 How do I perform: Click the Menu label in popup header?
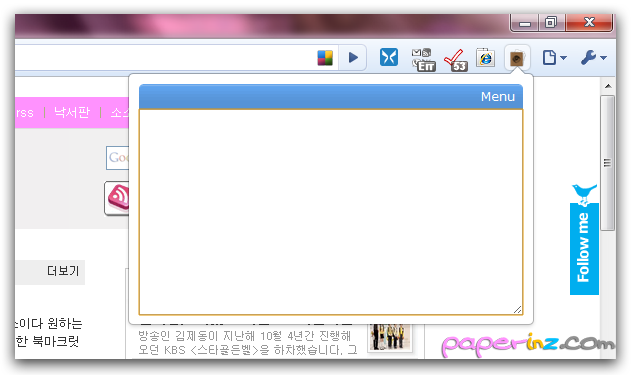(498, 97)
